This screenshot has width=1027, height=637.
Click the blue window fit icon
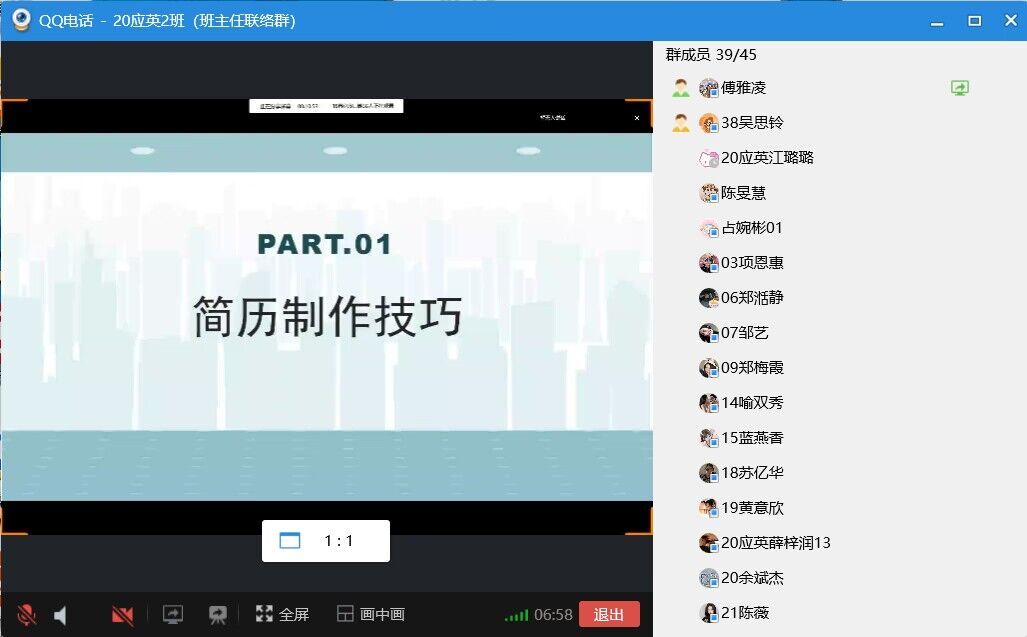pyautogui.click(x=289, y=541)
